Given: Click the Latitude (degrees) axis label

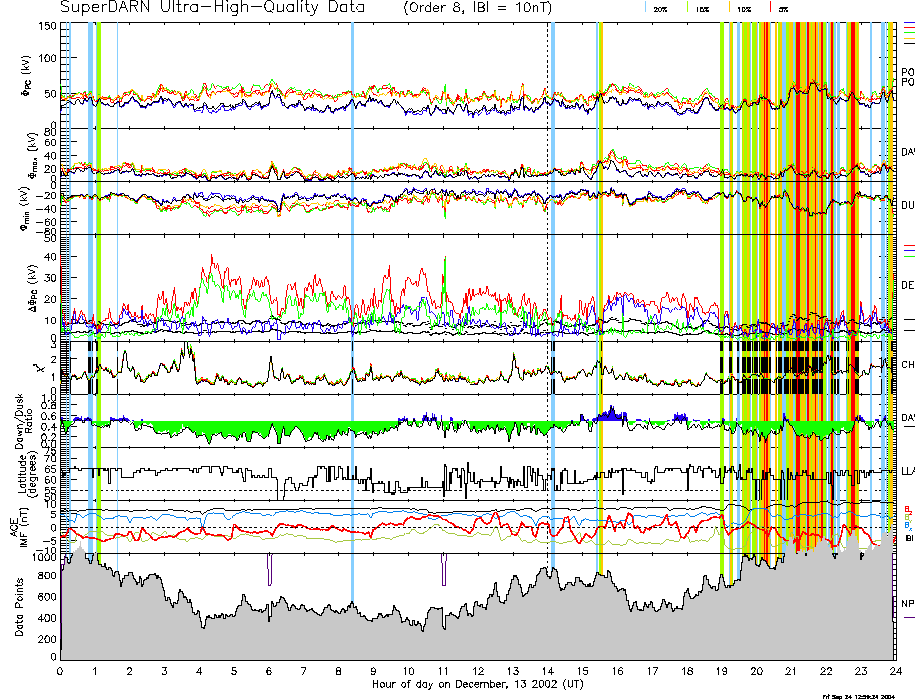Looking at the screenshot, I should (20, 477).
